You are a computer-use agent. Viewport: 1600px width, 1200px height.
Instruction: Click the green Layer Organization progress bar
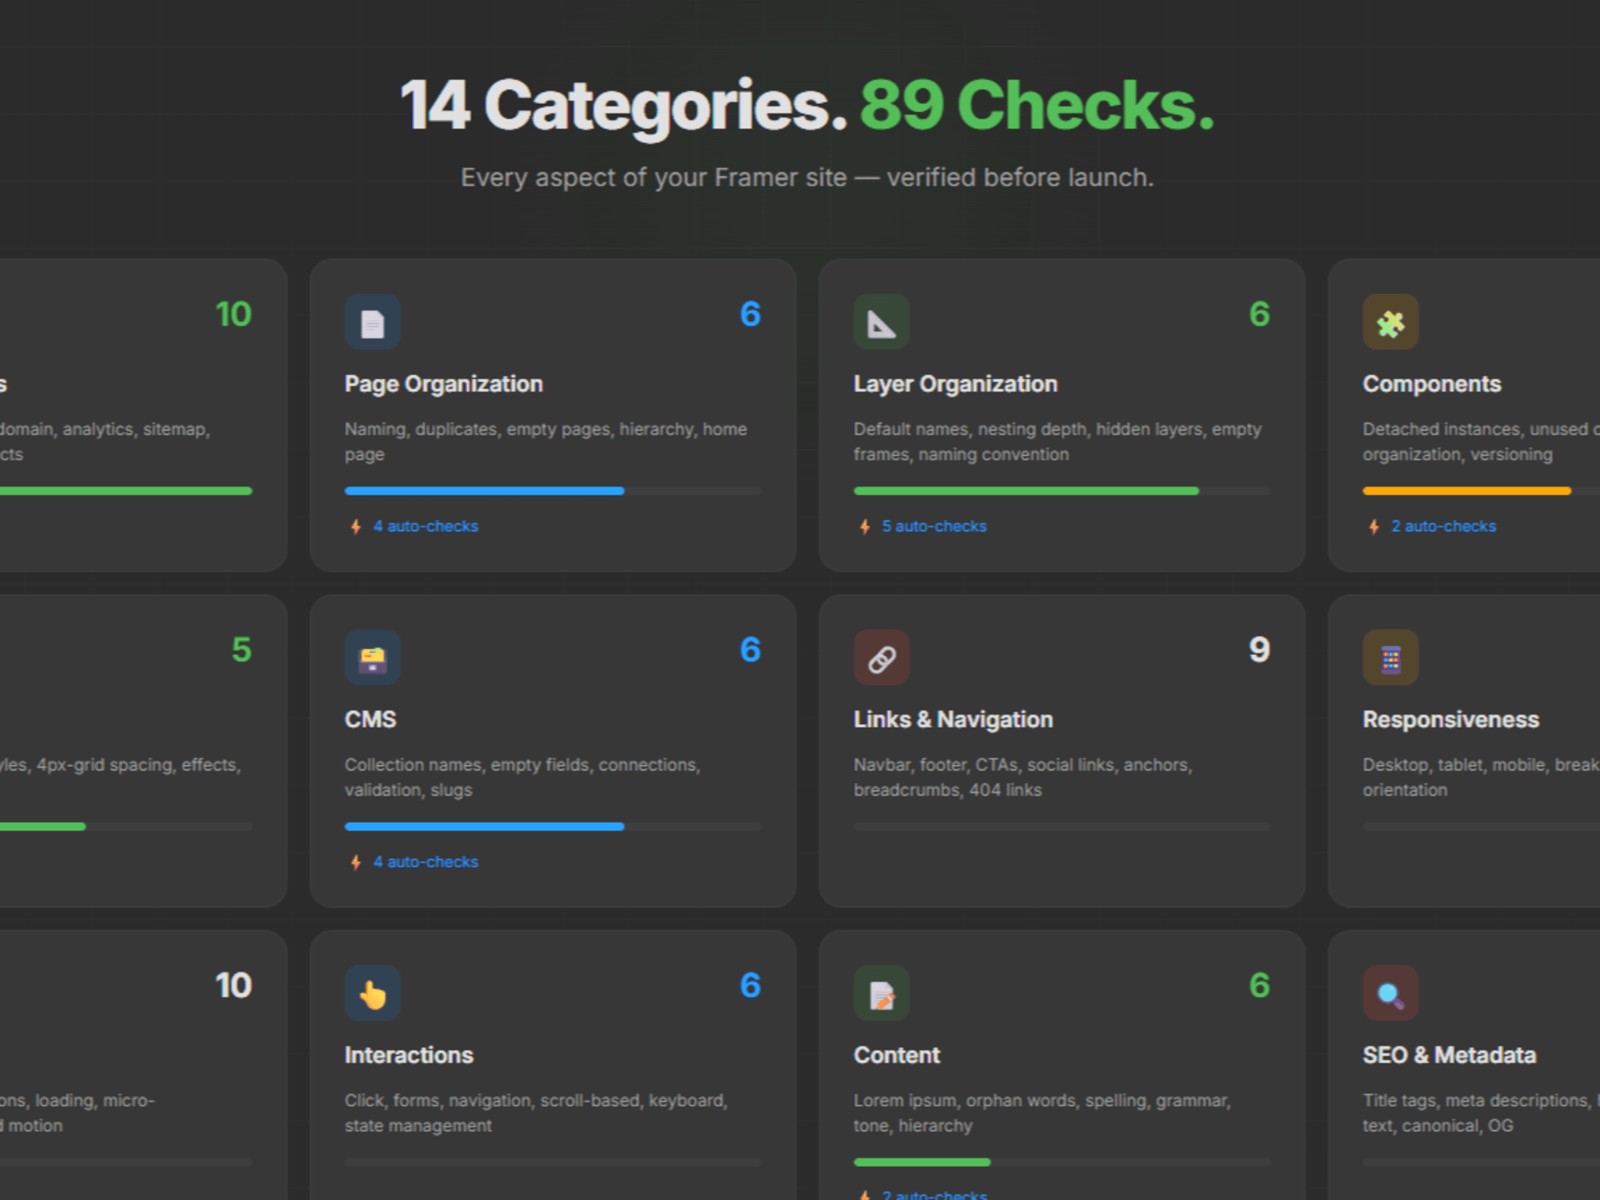click(x=1026, y=491)
